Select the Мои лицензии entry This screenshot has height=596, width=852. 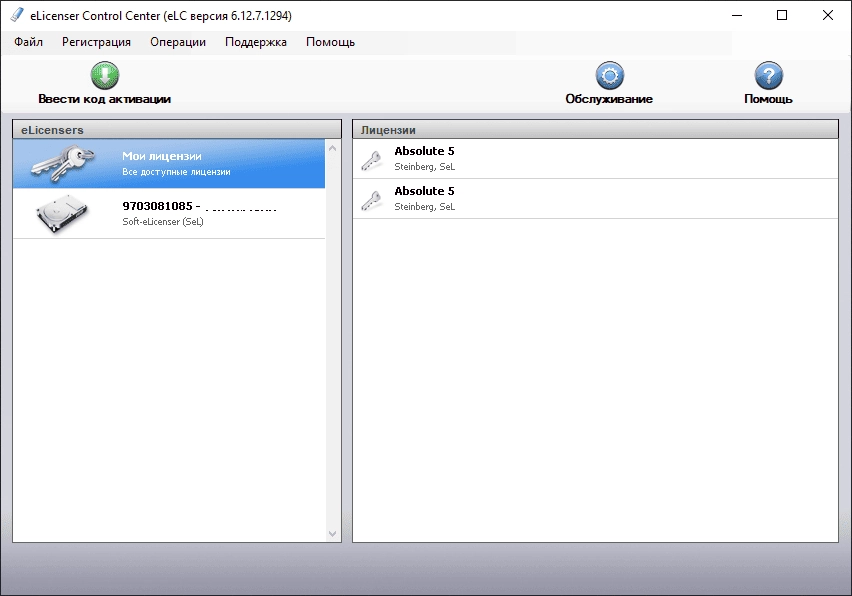(169, 164)
